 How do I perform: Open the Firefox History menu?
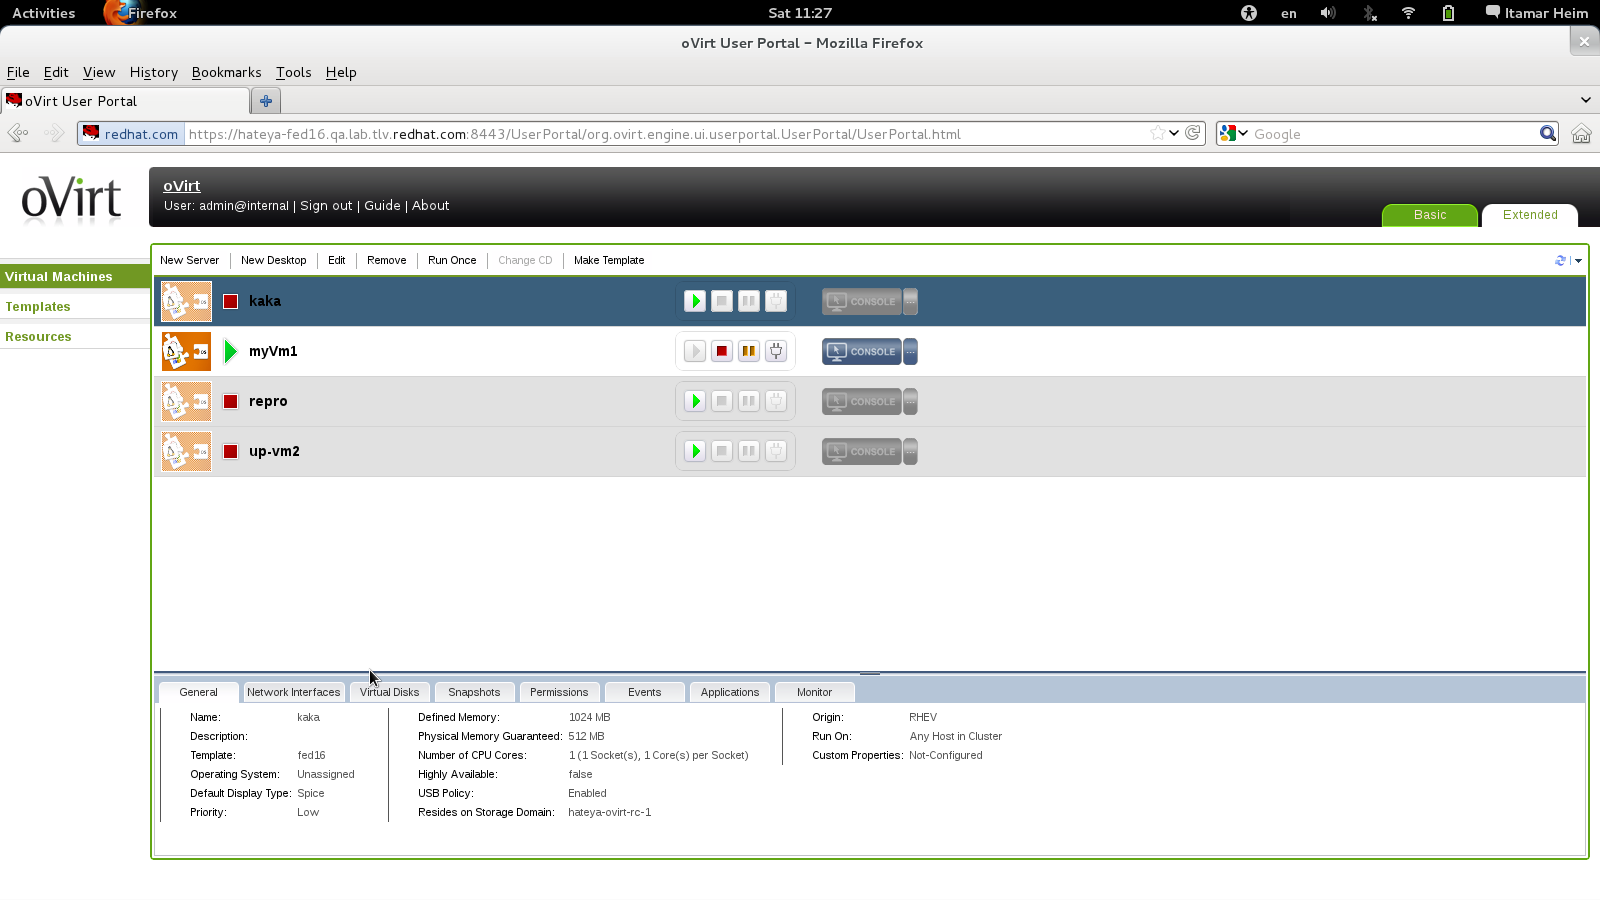coord(154,72)
